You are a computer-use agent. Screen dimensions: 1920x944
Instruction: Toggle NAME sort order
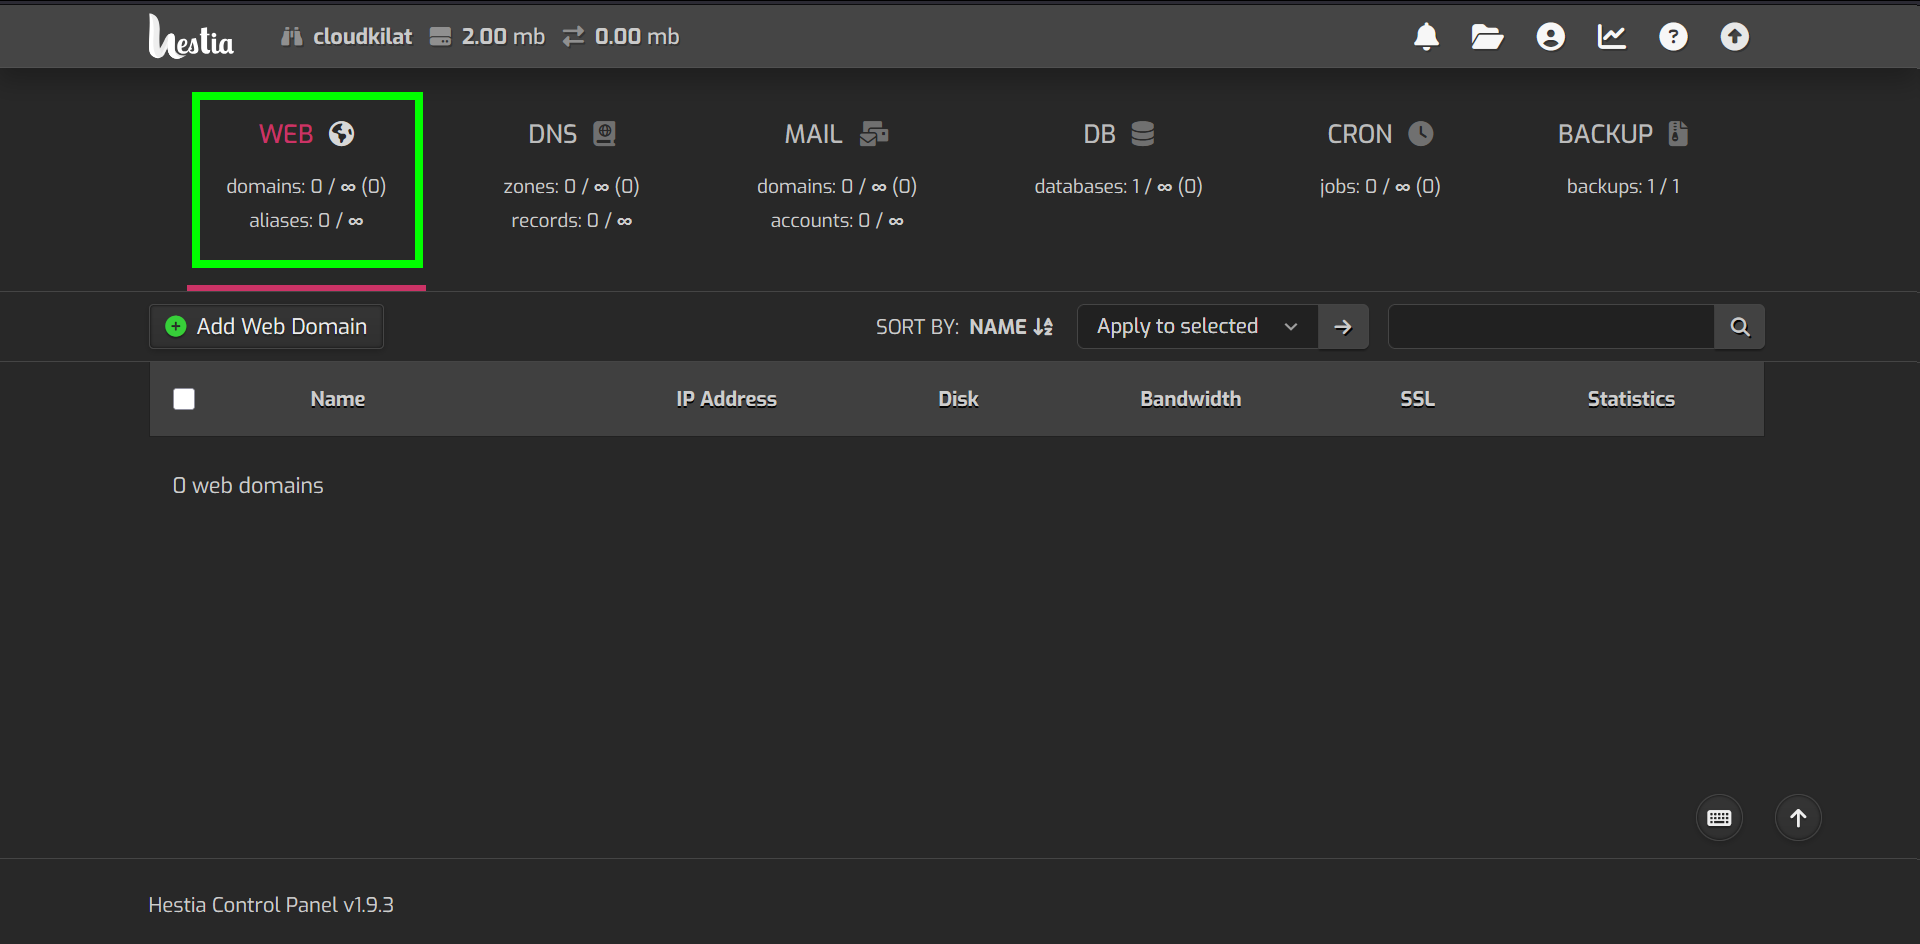[1010, 326]
